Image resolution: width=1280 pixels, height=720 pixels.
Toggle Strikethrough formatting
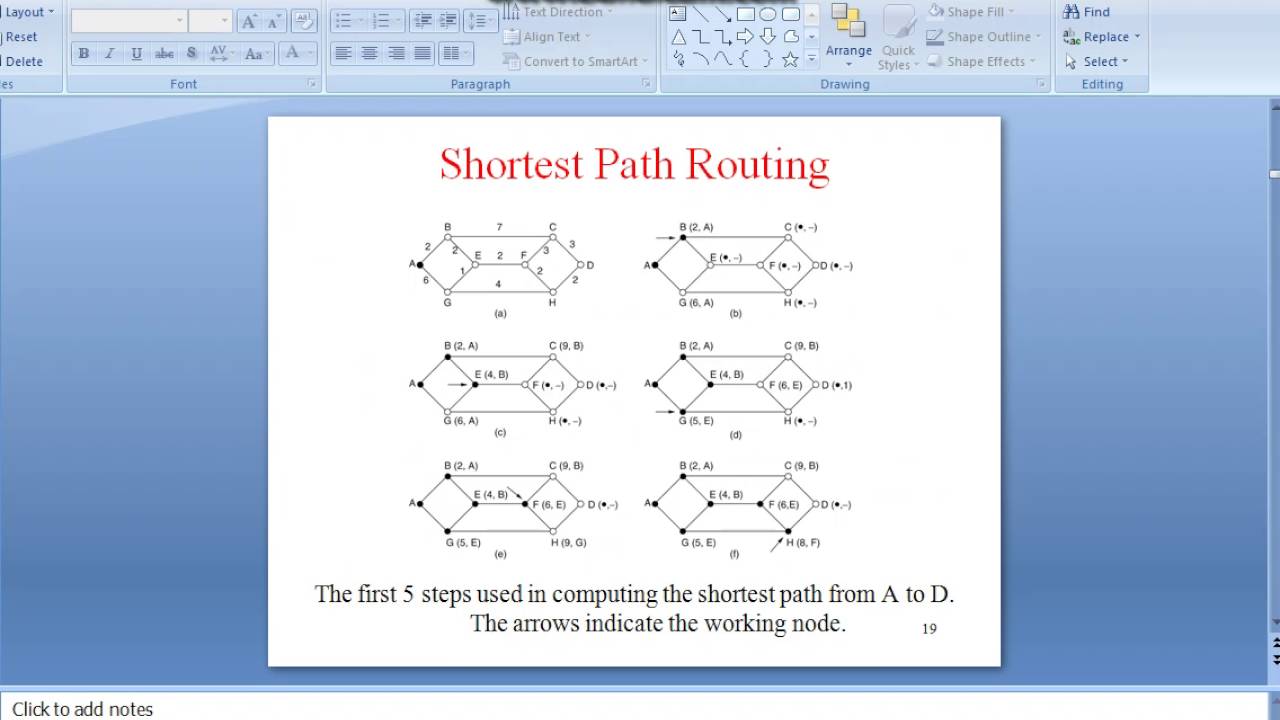point(164,54)
